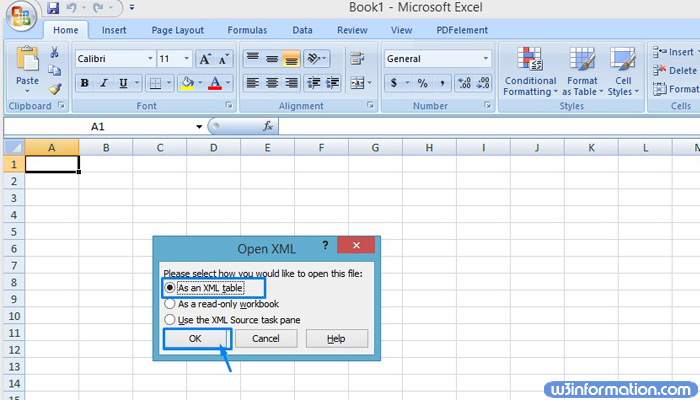The image size is (700, 400).
Task: Open Format as Table gallery
Action: pyautogui.click(x=582, y=71)
